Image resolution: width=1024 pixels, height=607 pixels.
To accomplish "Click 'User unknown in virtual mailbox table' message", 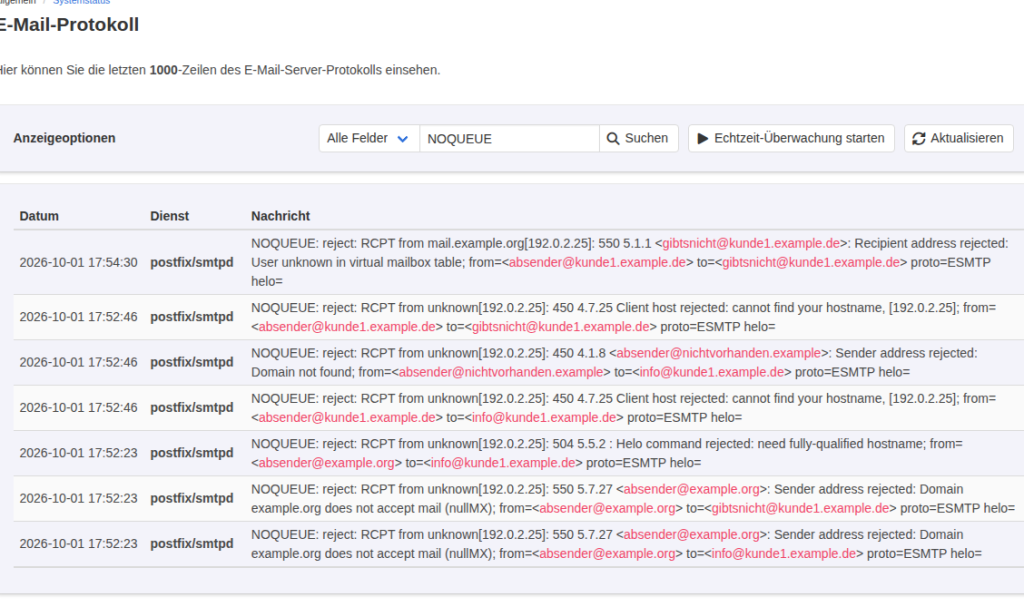I will [x=359, y=263].
